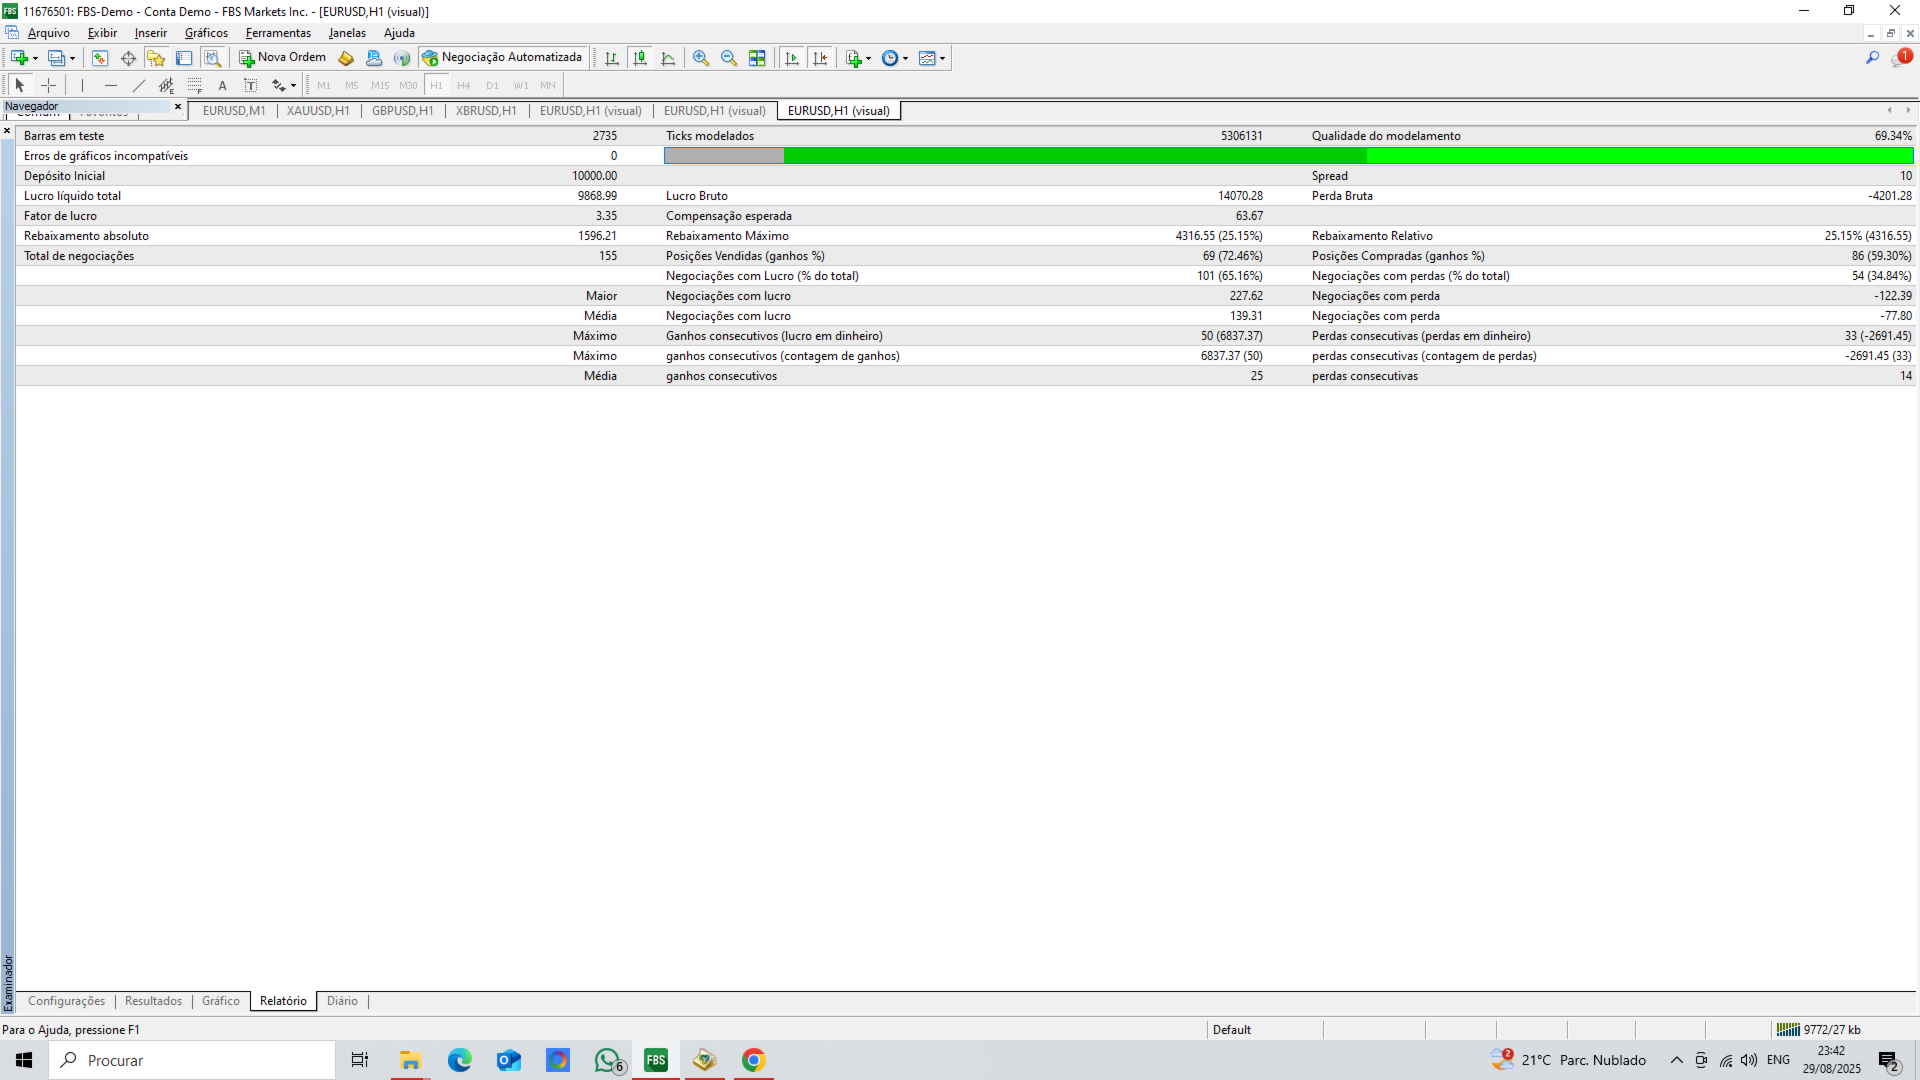Viewport: 1920px width, 1080px height.
Task: Toggle the Strategy Tester icon
Action: point(212,58)
